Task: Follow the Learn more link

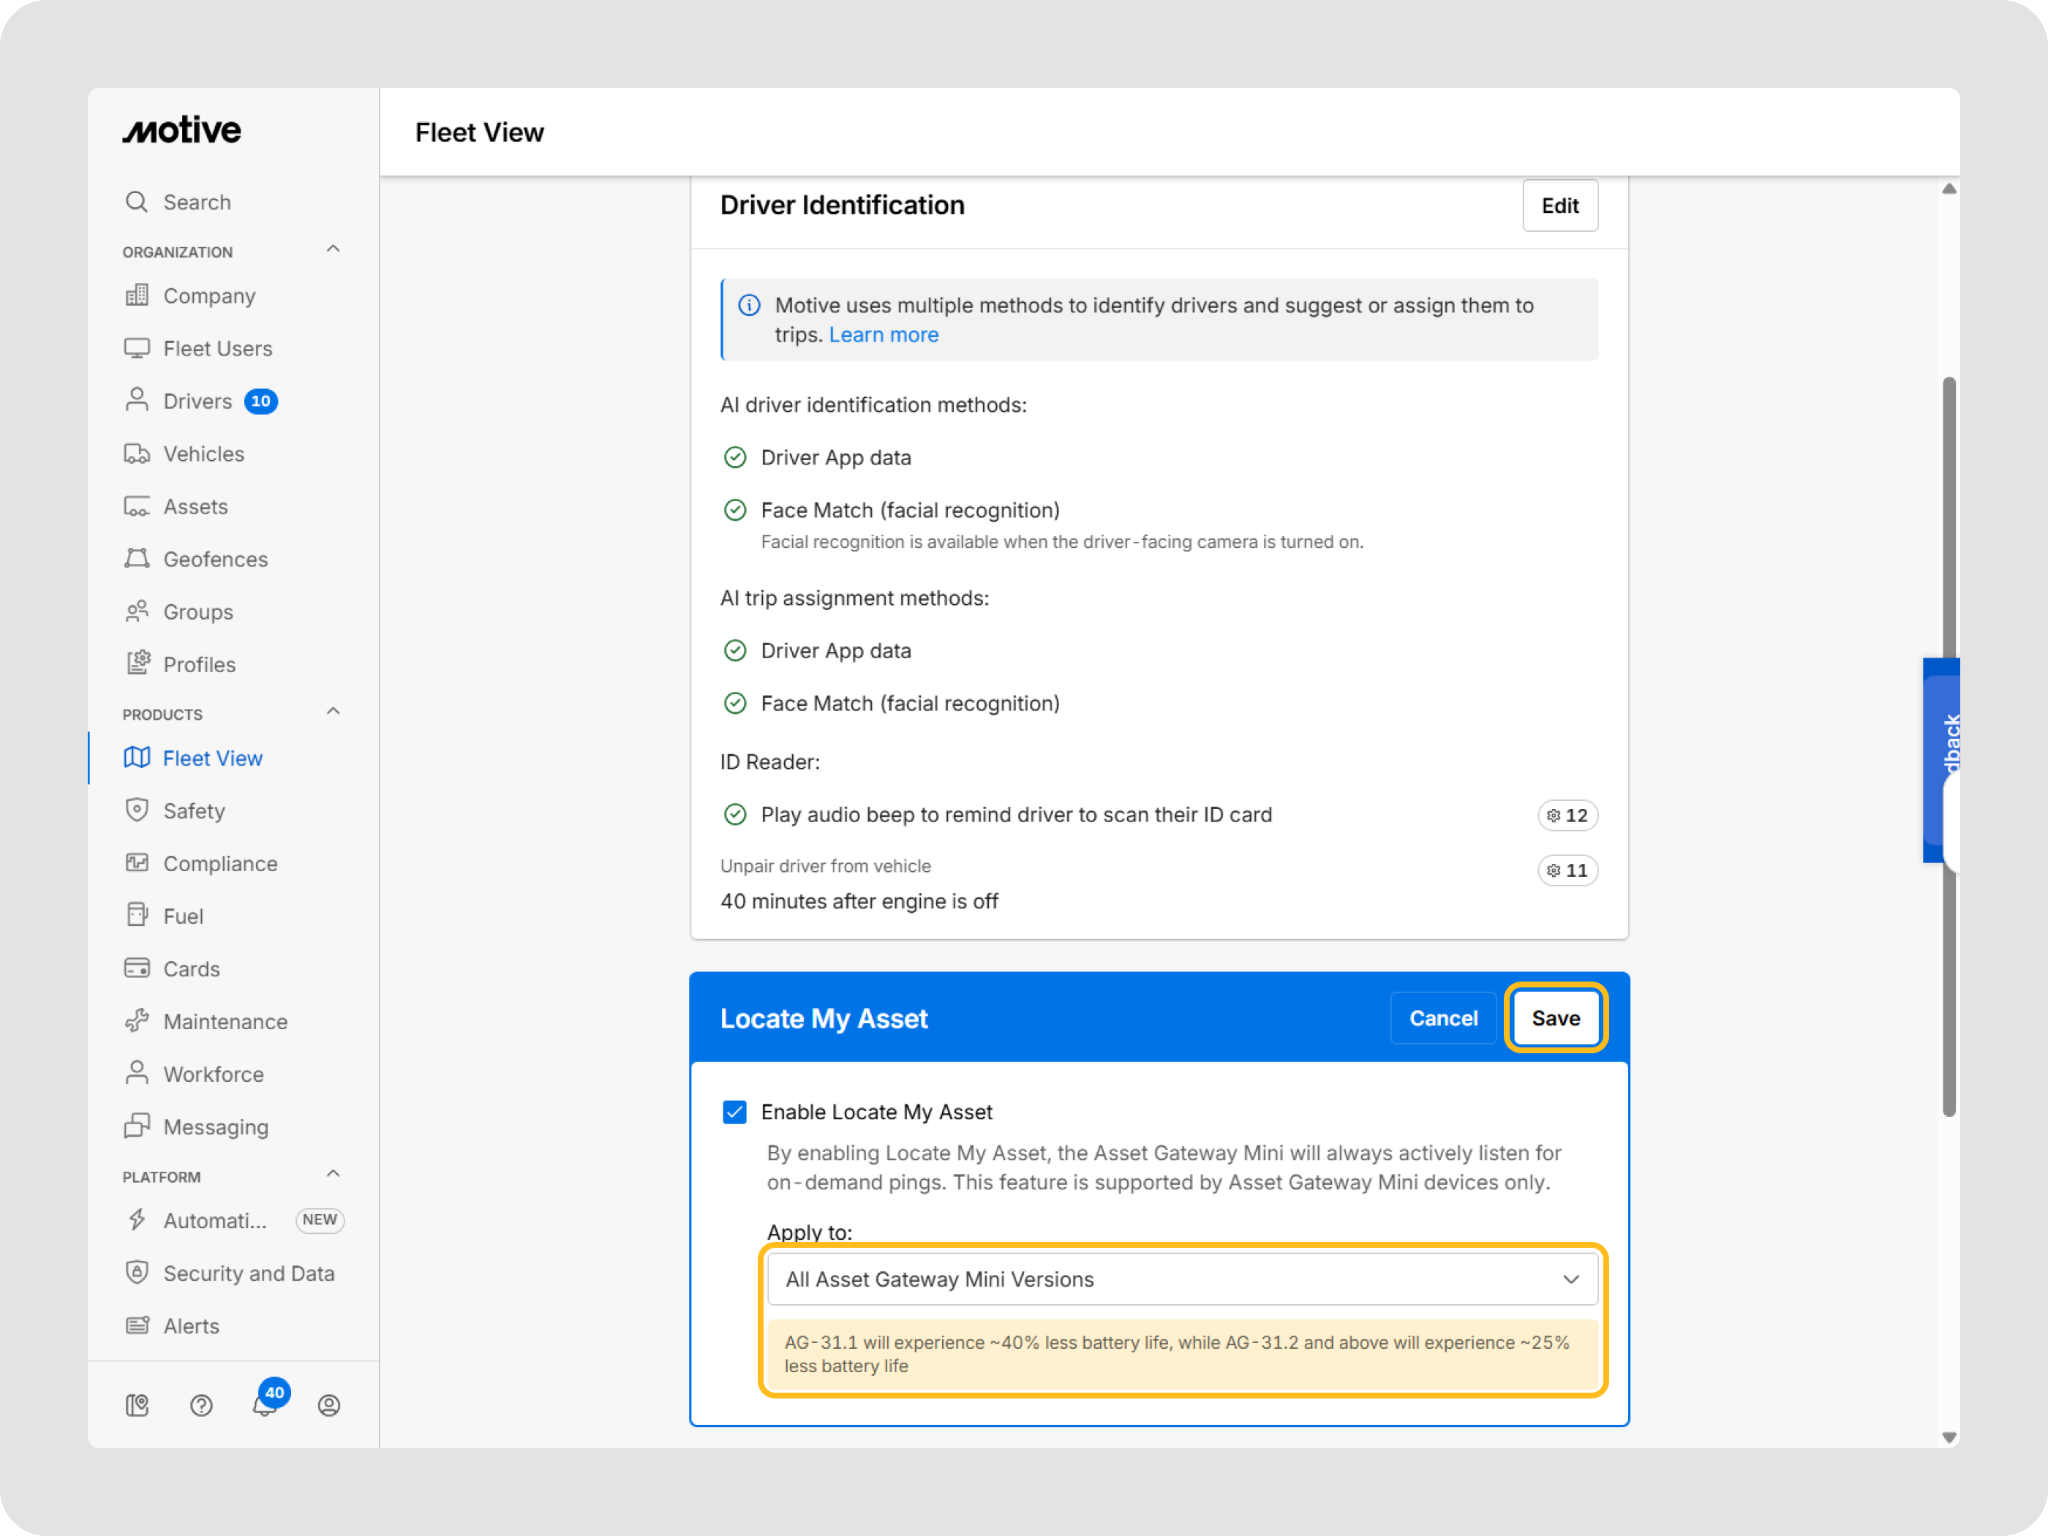Action: tap(884, 335)
